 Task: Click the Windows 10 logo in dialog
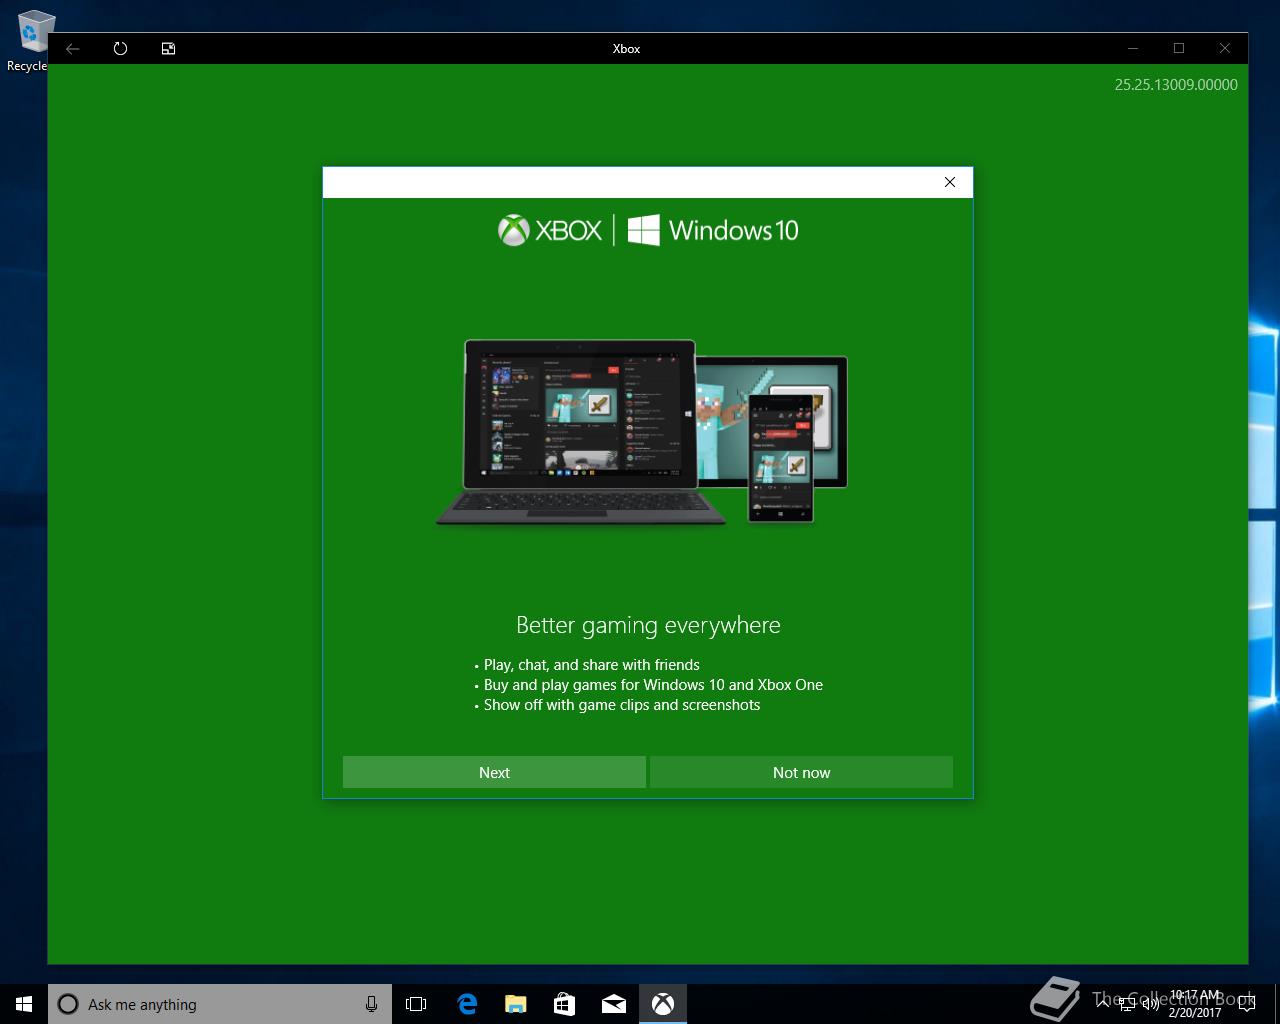coord(713,230)
